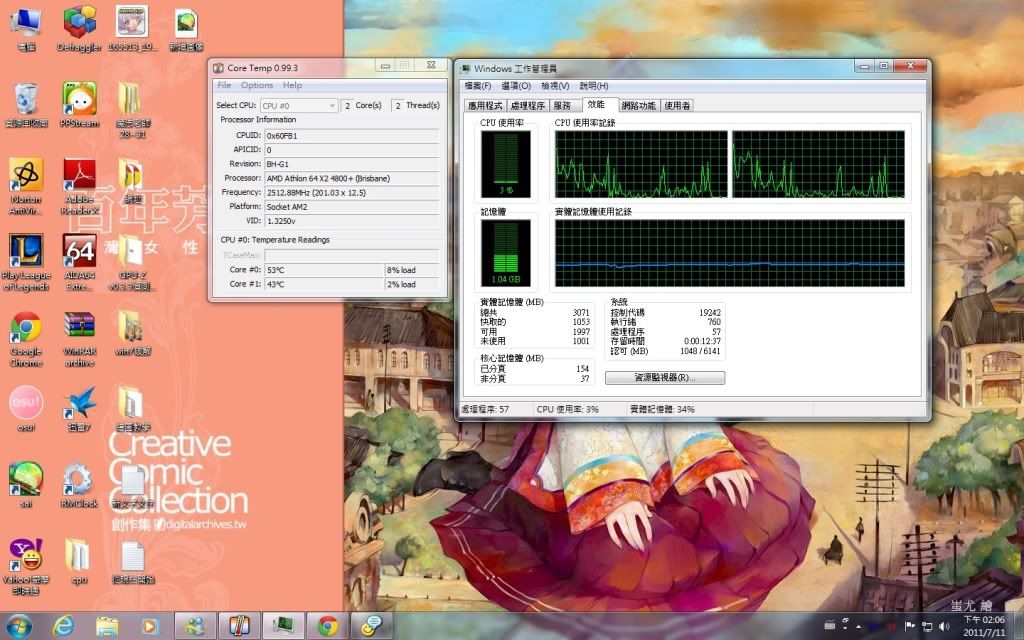Open Google Chrome from the taskbar
The width and height of the screenshot is (1024, 640).
328,626
